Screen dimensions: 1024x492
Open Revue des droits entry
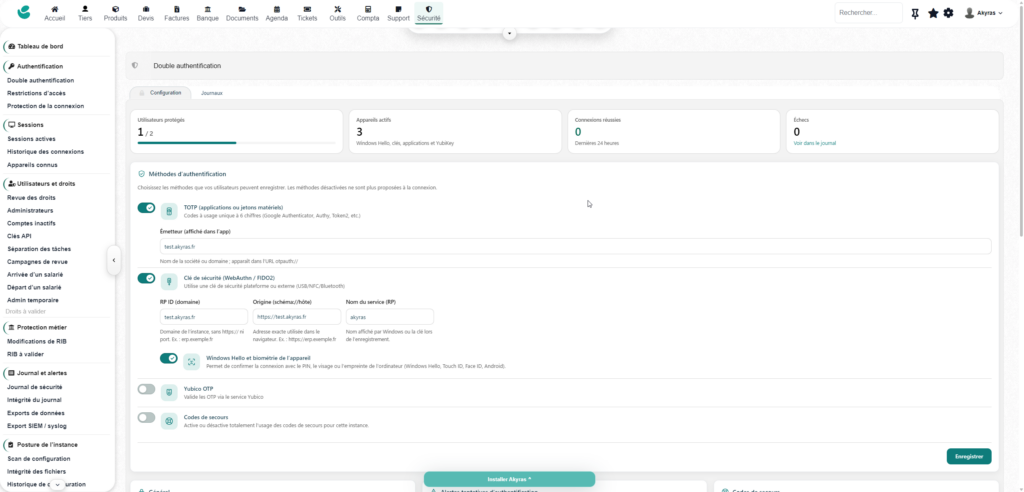(x=31, y=197)
